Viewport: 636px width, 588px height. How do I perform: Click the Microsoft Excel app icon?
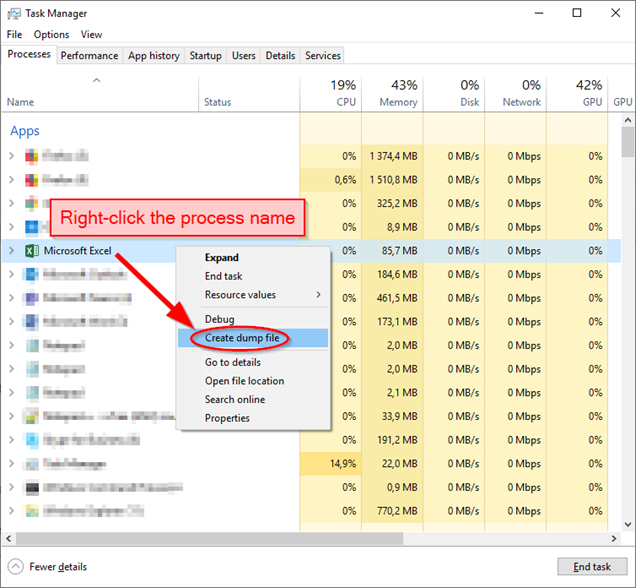[32, 251]
